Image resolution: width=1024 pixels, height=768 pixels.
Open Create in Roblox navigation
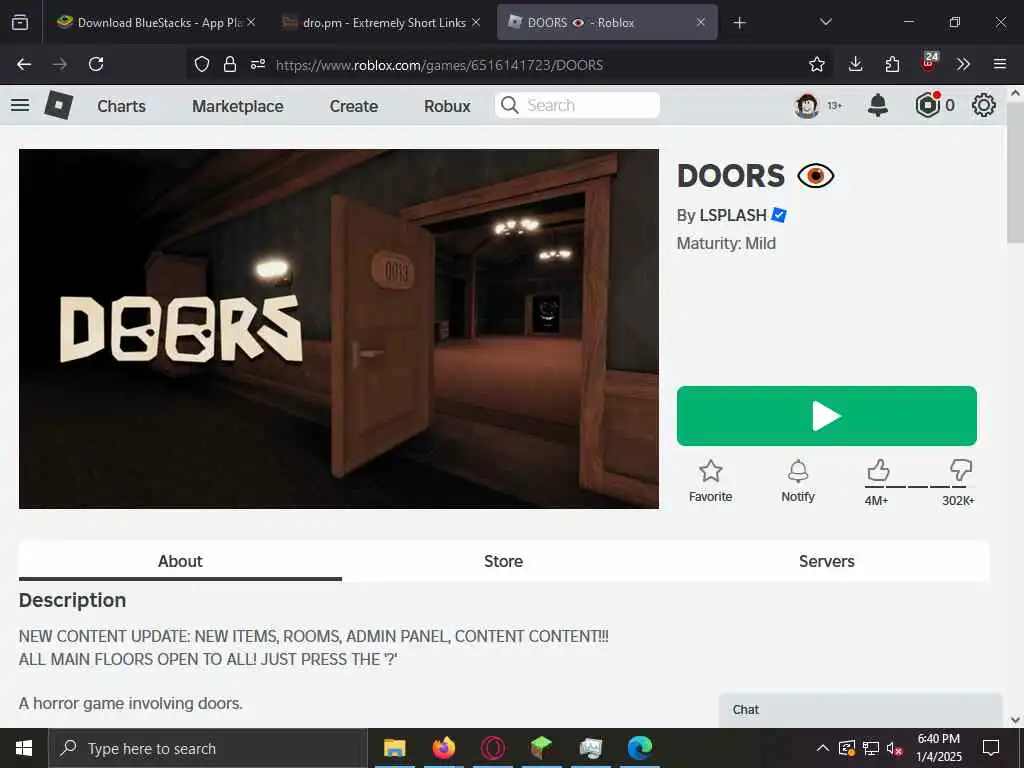coord(353,106)
